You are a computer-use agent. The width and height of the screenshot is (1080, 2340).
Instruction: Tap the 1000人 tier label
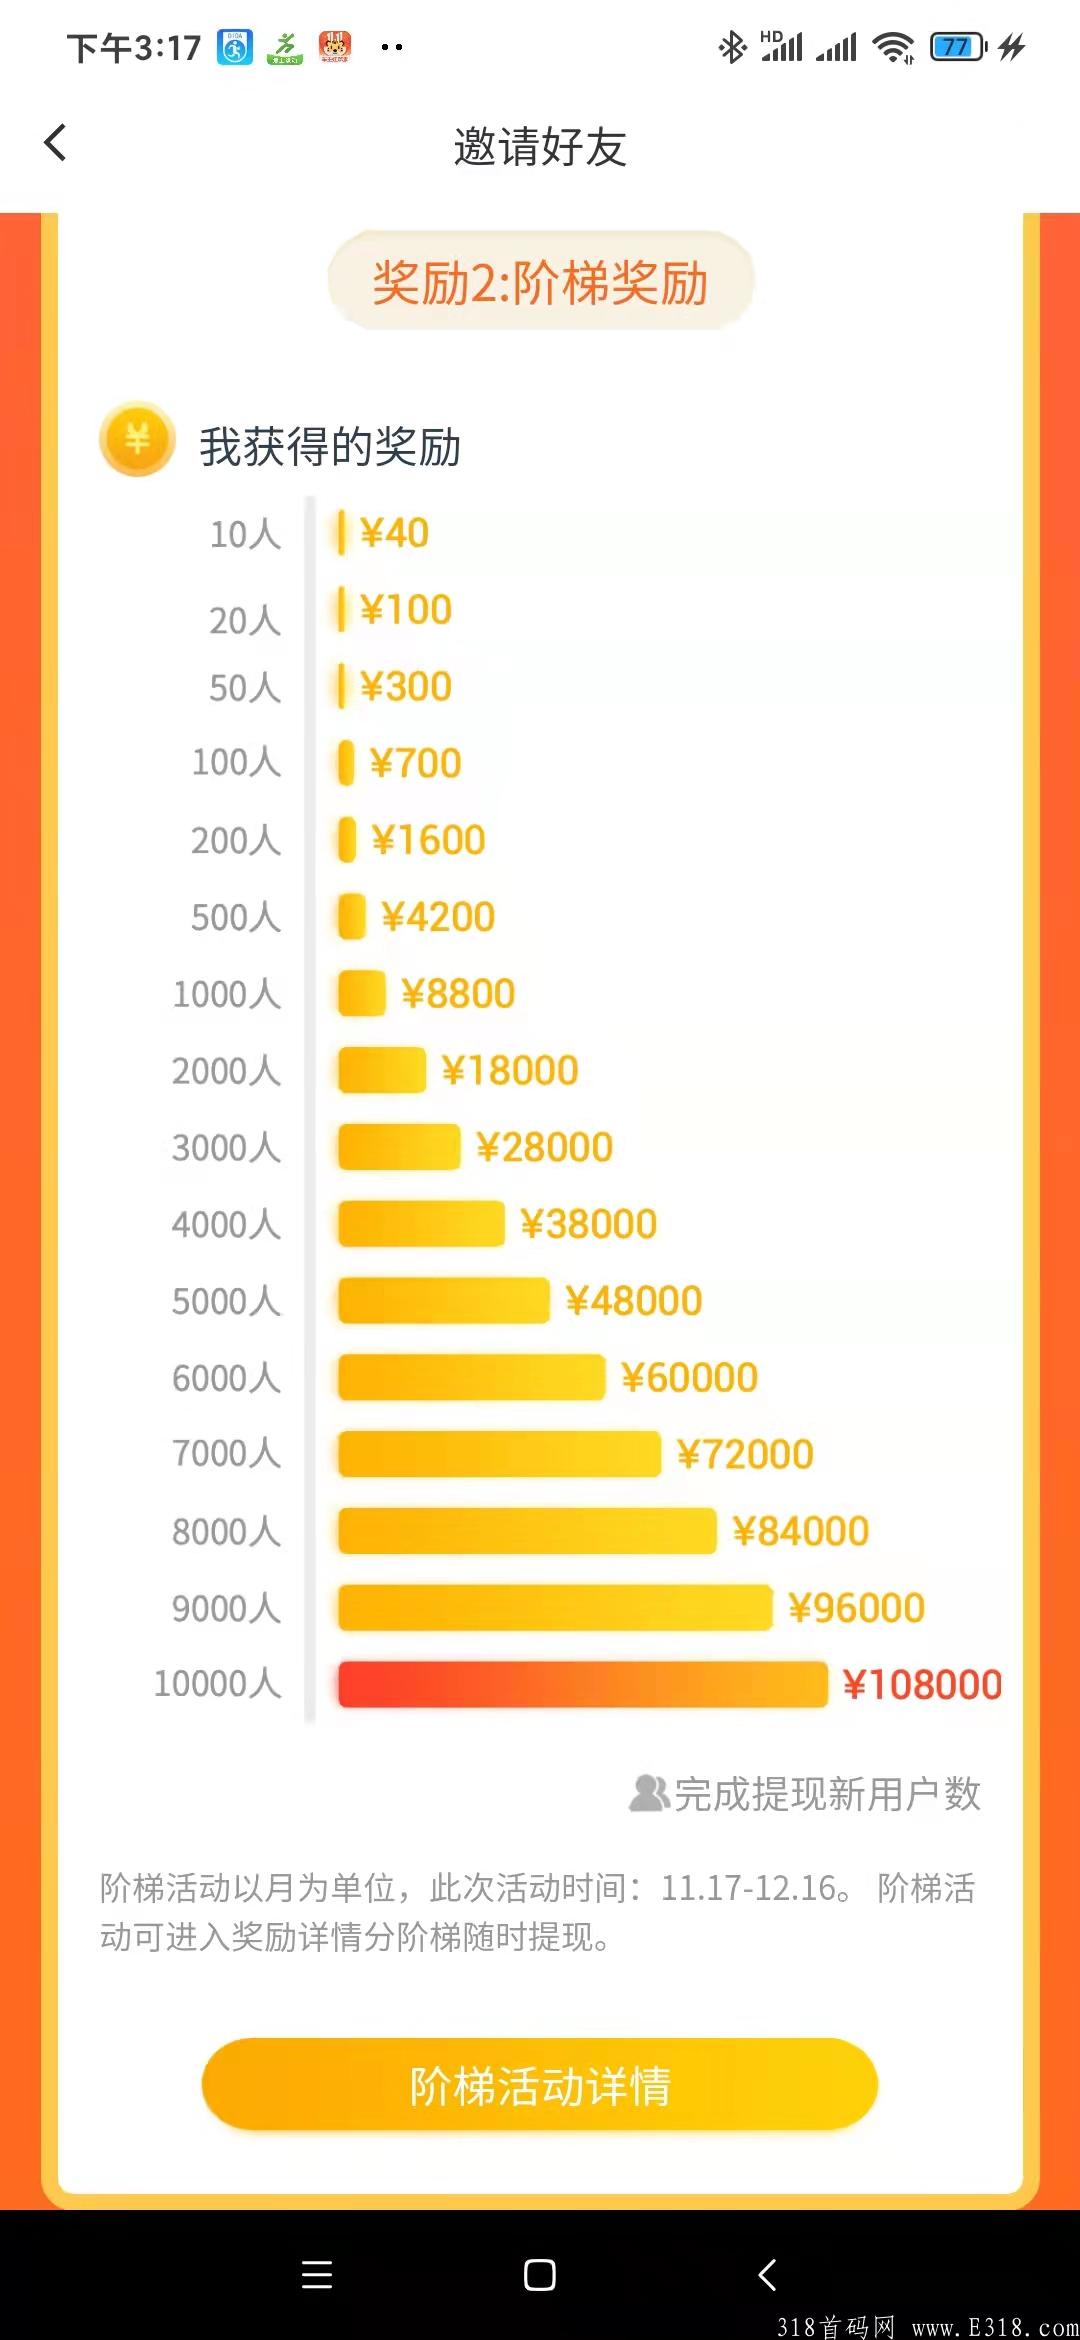pos(227,994)
